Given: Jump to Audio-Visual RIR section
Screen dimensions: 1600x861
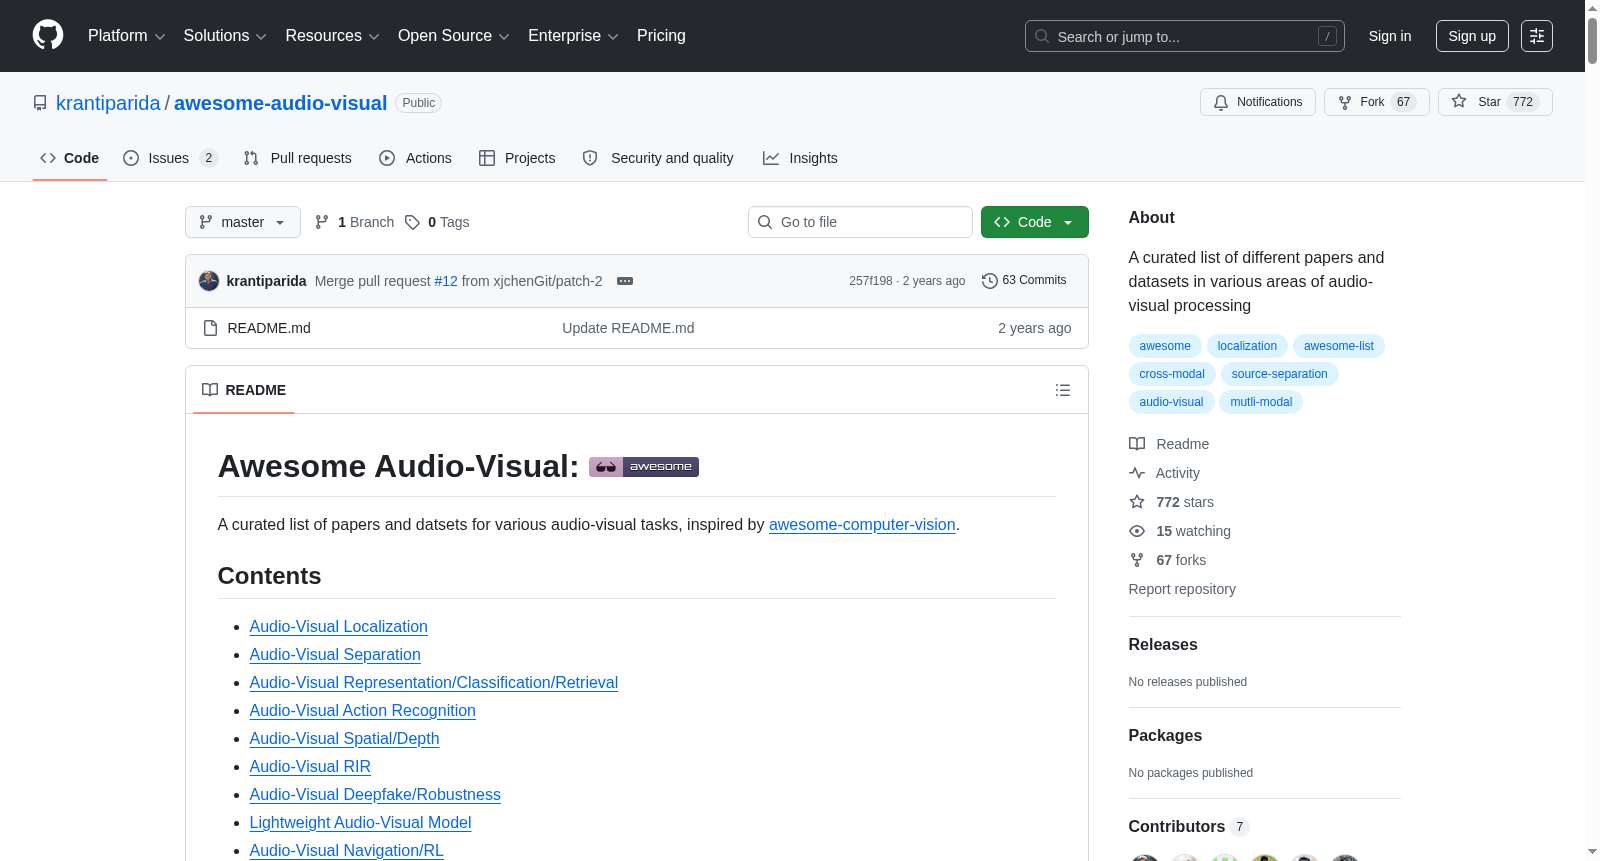Looking at the screenshot, I should pos(310,766).
